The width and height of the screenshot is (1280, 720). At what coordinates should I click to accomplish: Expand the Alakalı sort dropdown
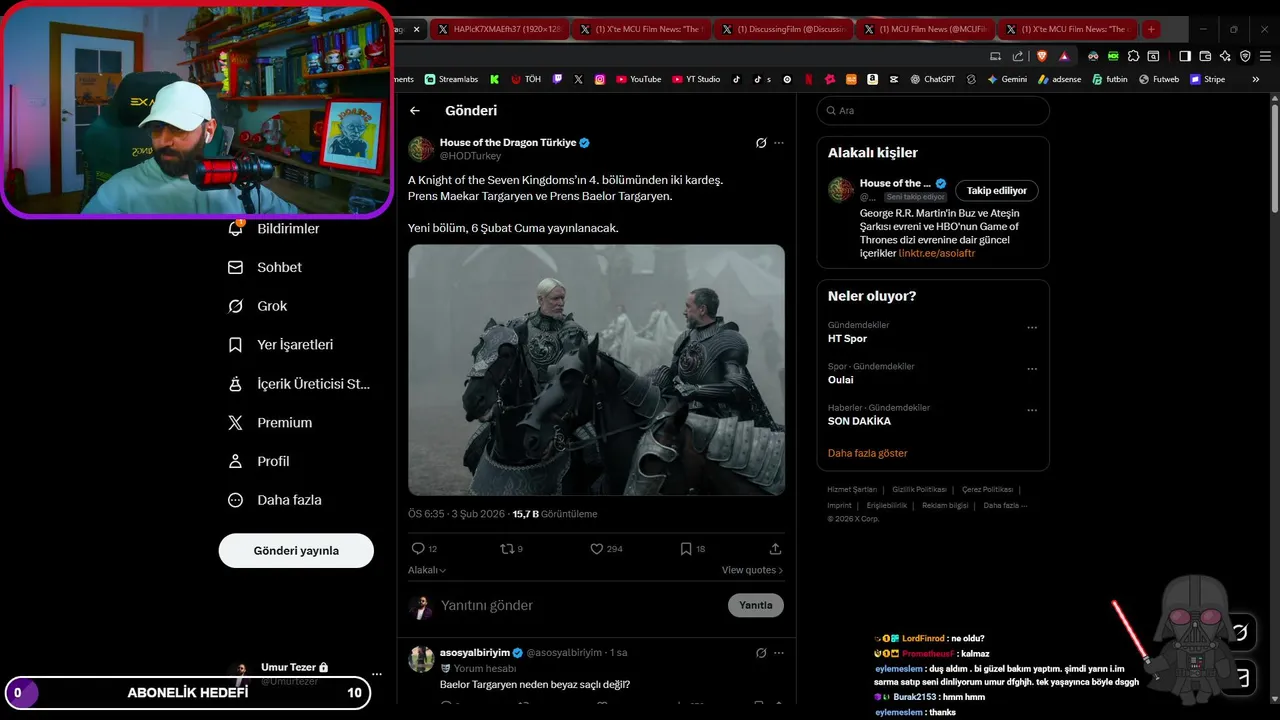click(x=427, y=570)
